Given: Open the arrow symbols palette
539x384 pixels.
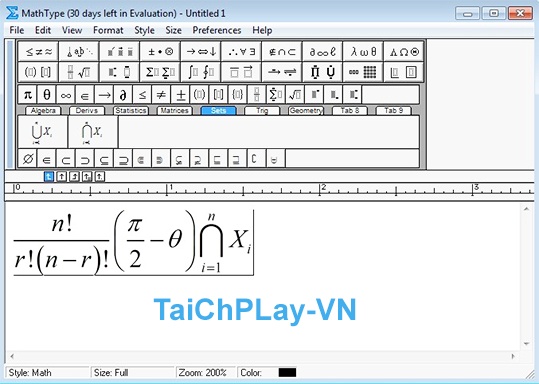Looking at the screenshot, I should coord(200,52).
